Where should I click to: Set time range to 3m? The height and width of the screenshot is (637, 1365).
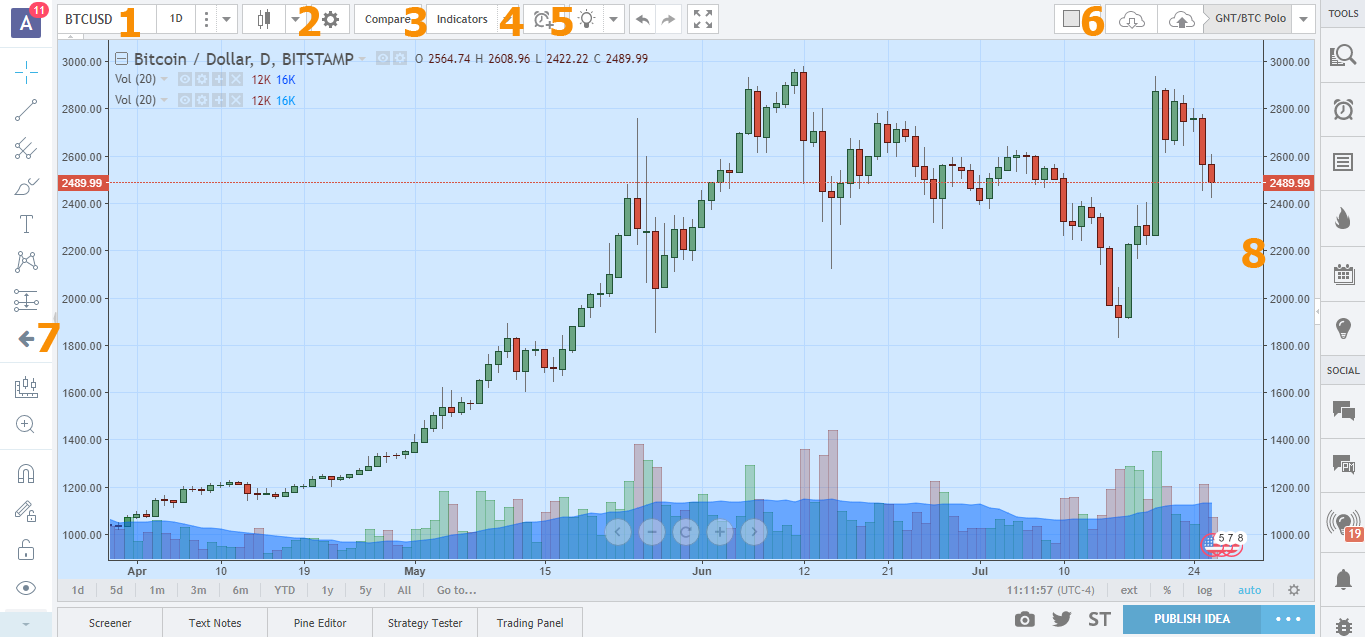point(198,590)
